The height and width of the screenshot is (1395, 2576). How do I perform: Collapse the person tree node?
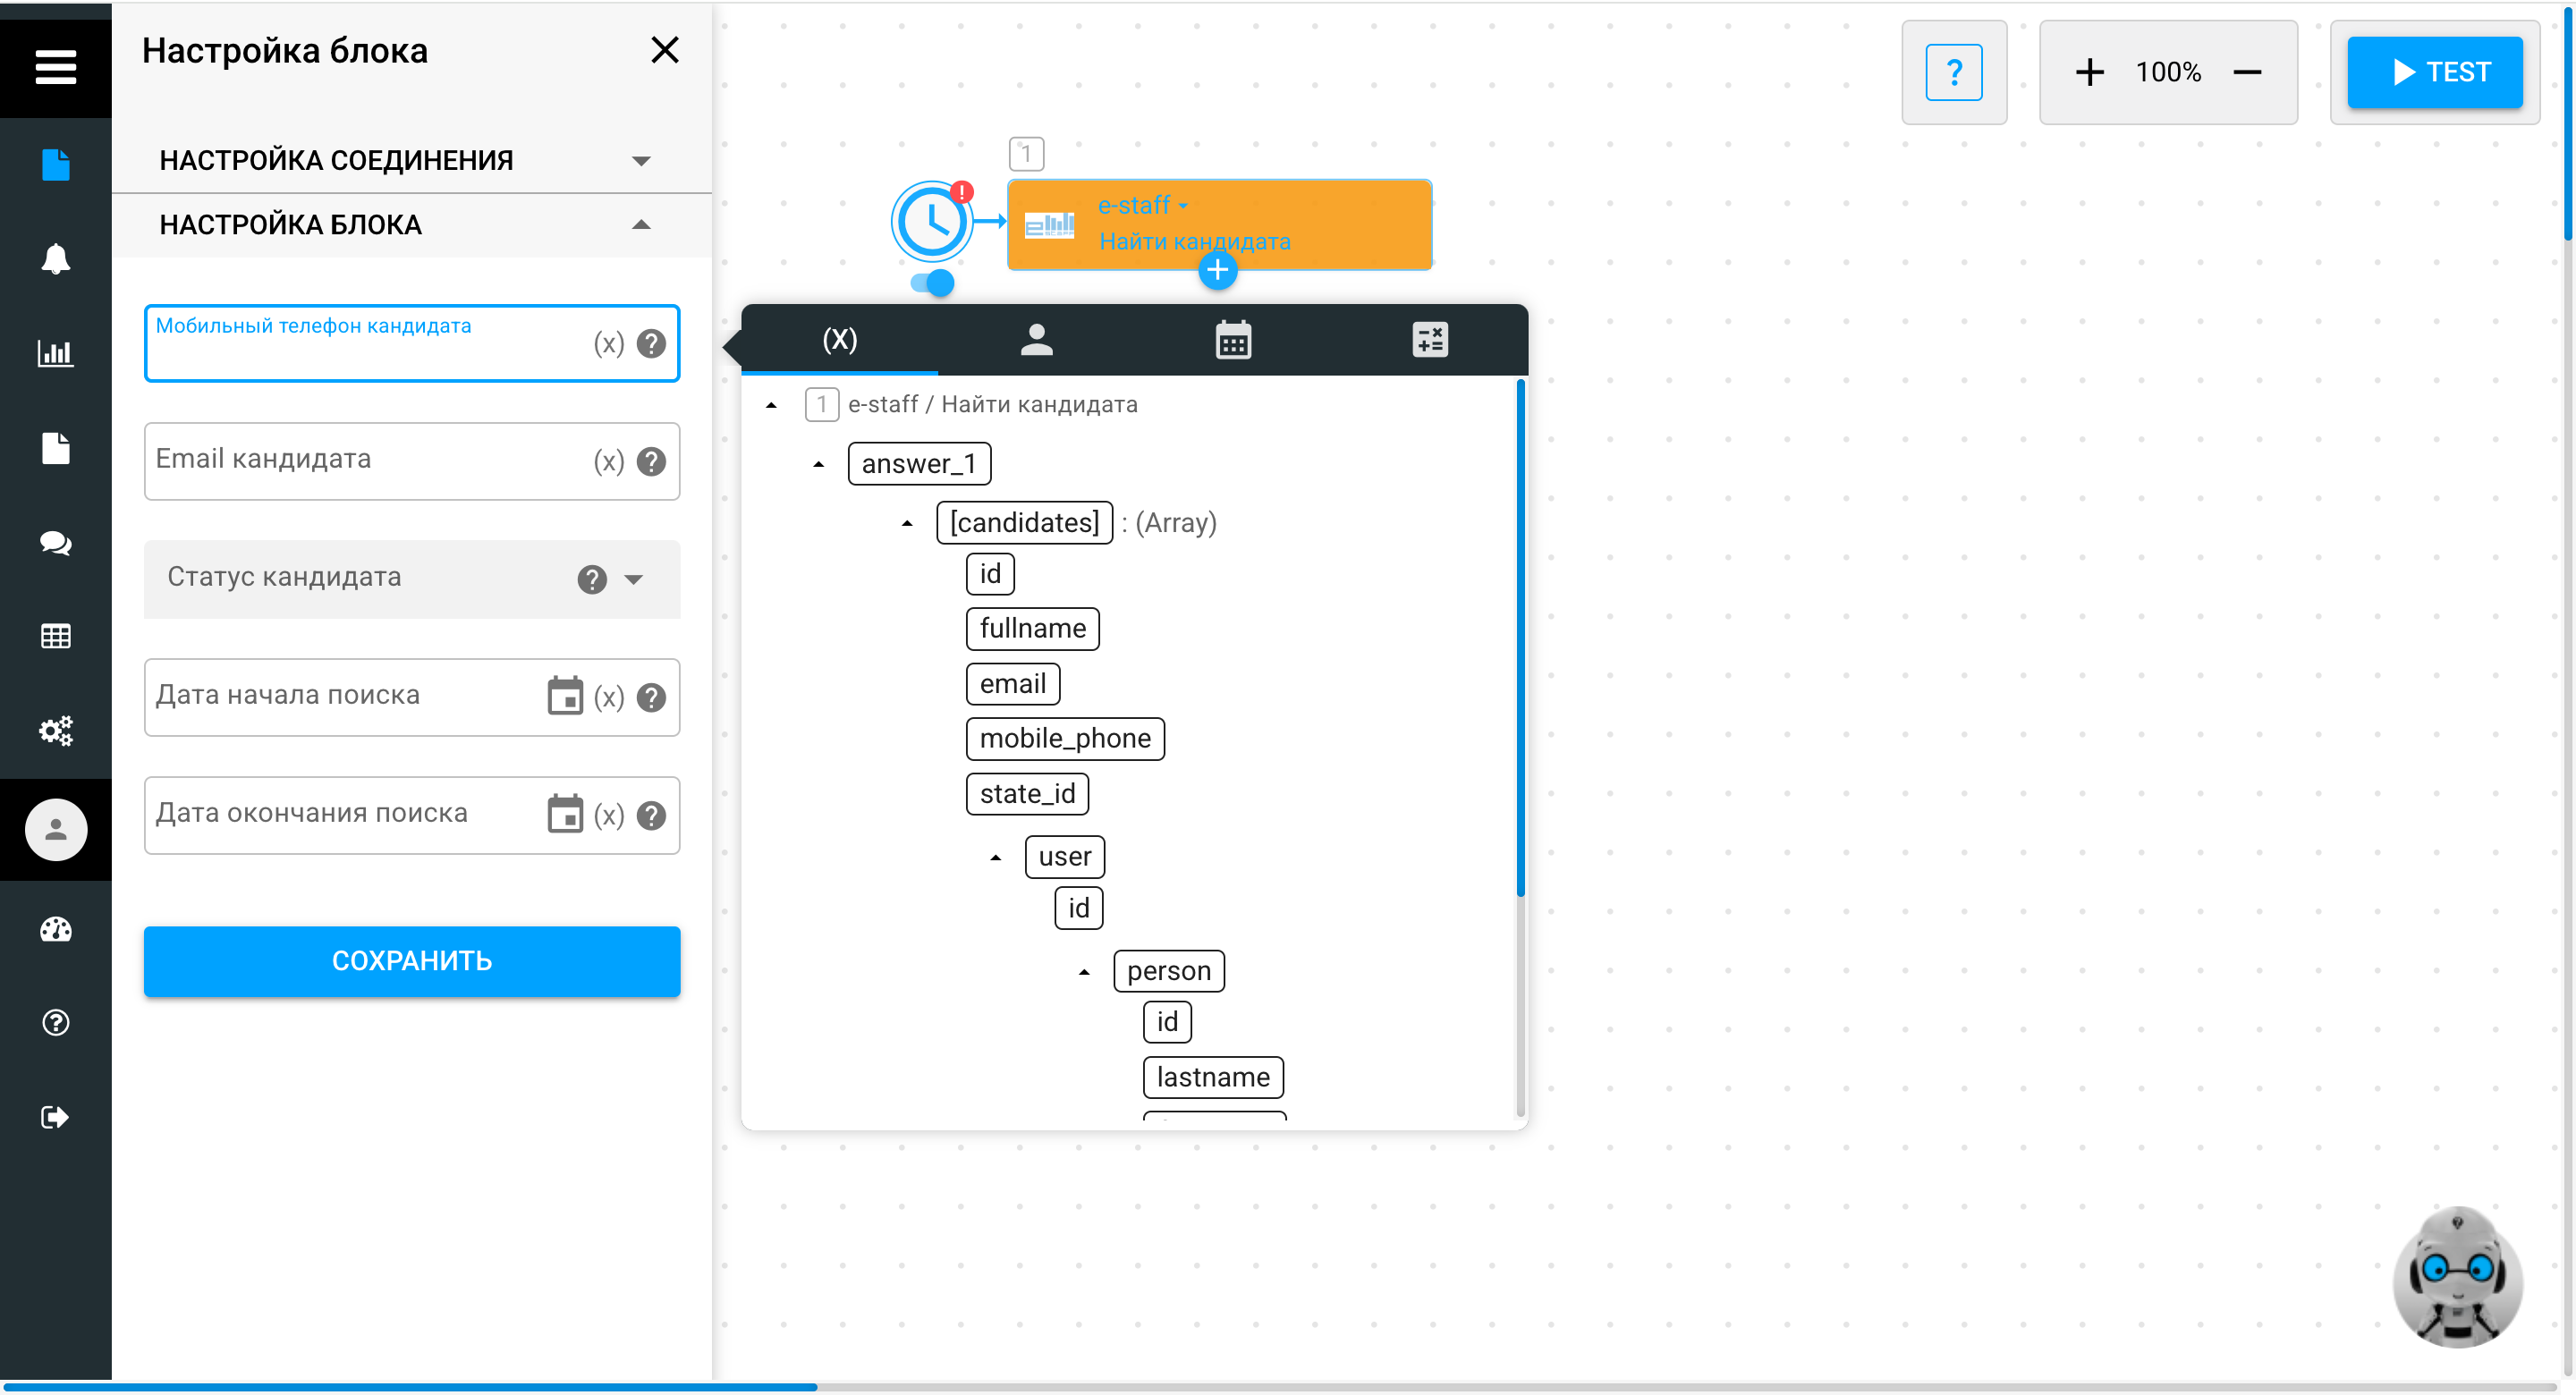point(1084,972)
